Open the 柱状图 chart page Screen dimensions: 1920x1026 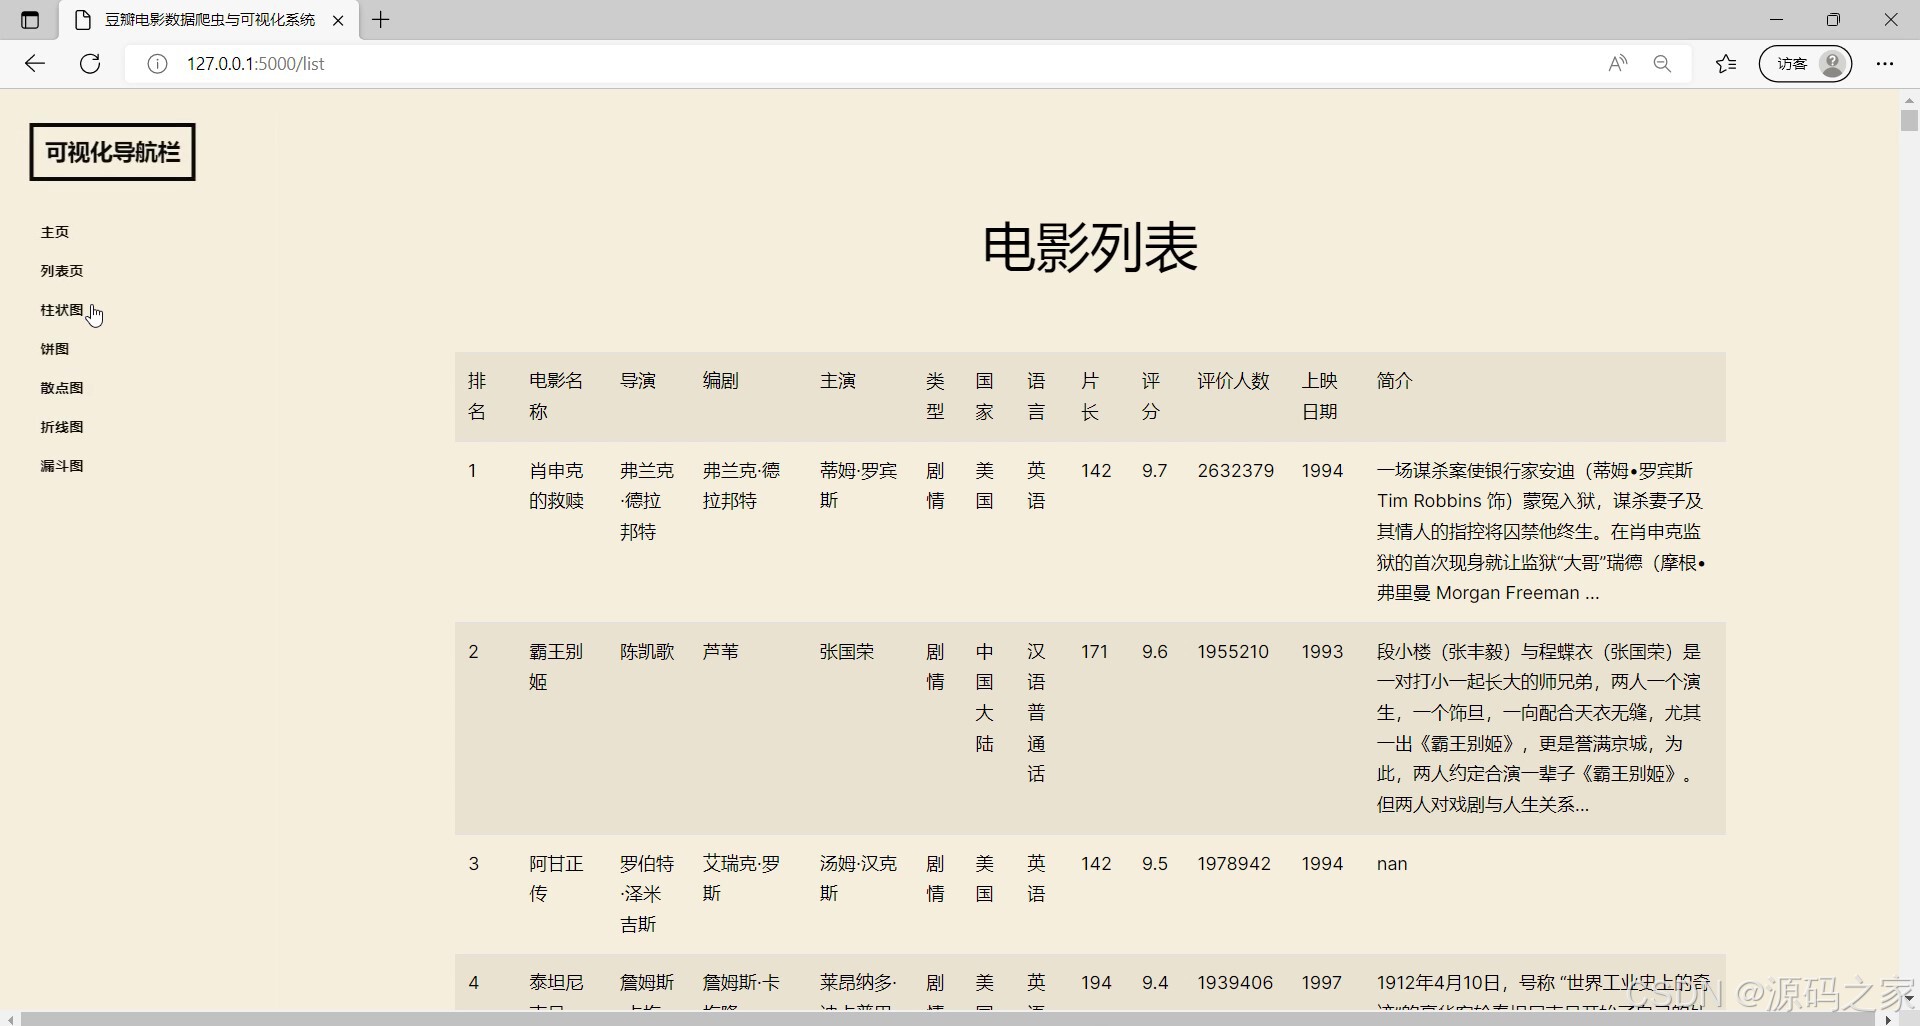[x=62, y=310]
